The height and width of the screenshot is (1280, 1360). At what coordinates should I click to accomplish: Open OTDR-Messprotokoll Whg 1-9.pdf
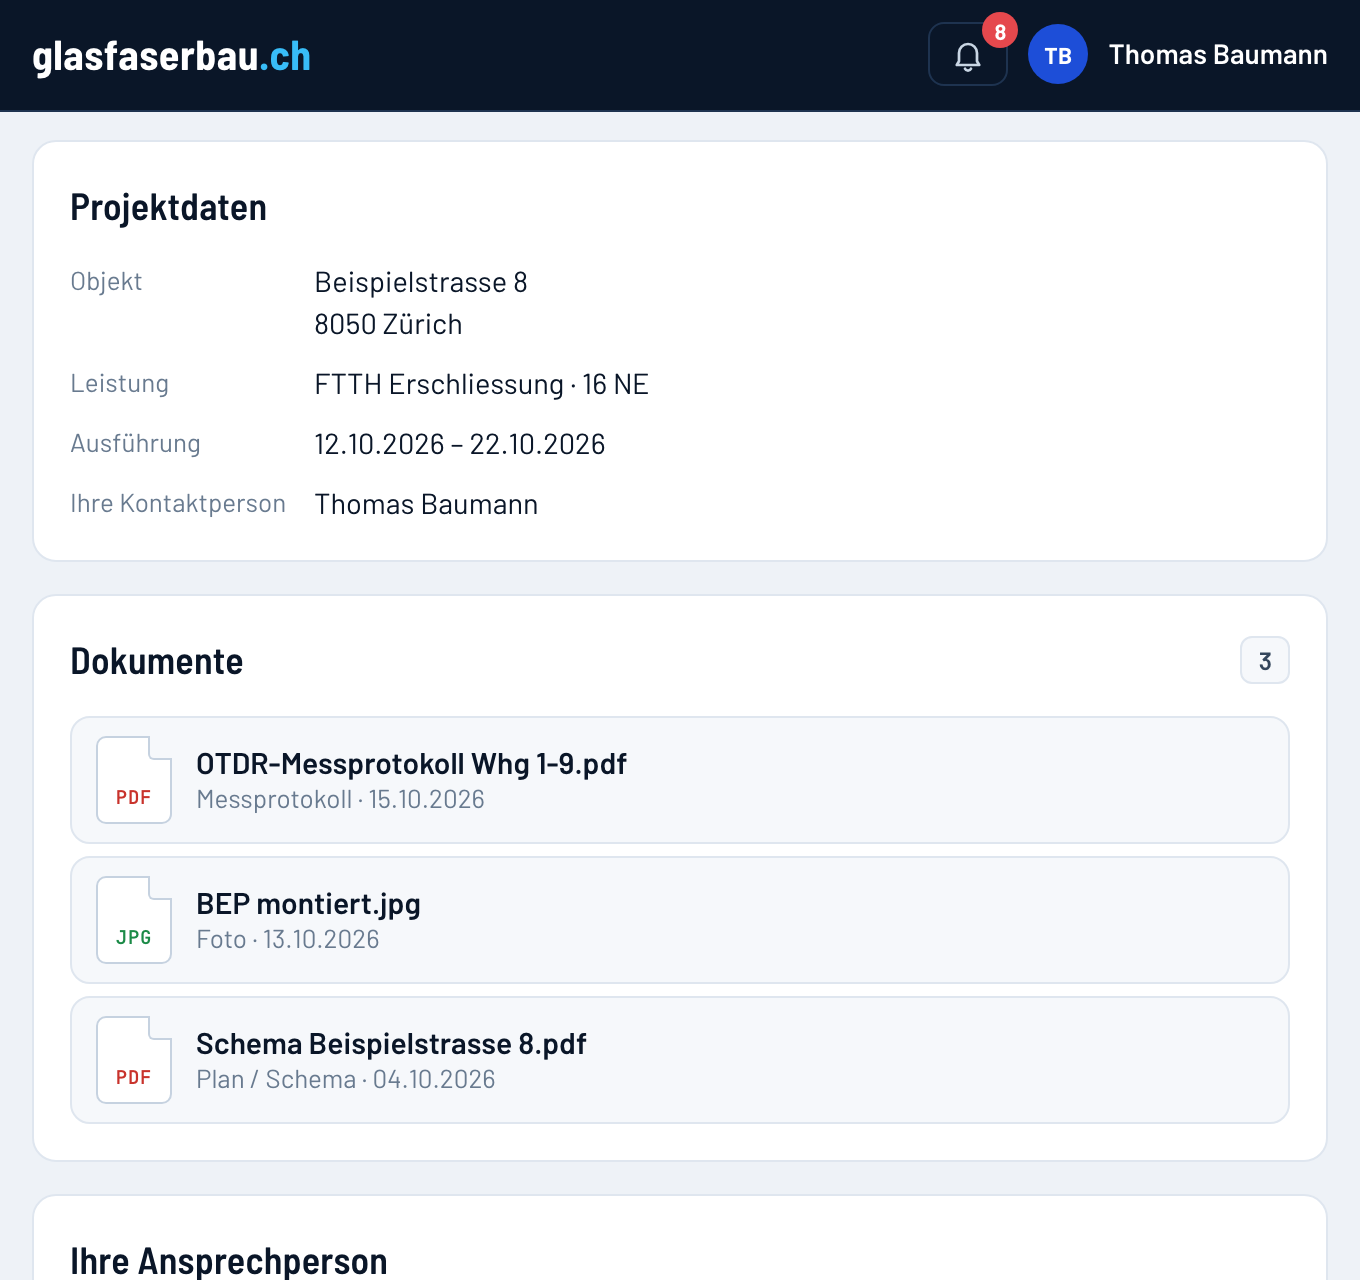coord(680,780)
